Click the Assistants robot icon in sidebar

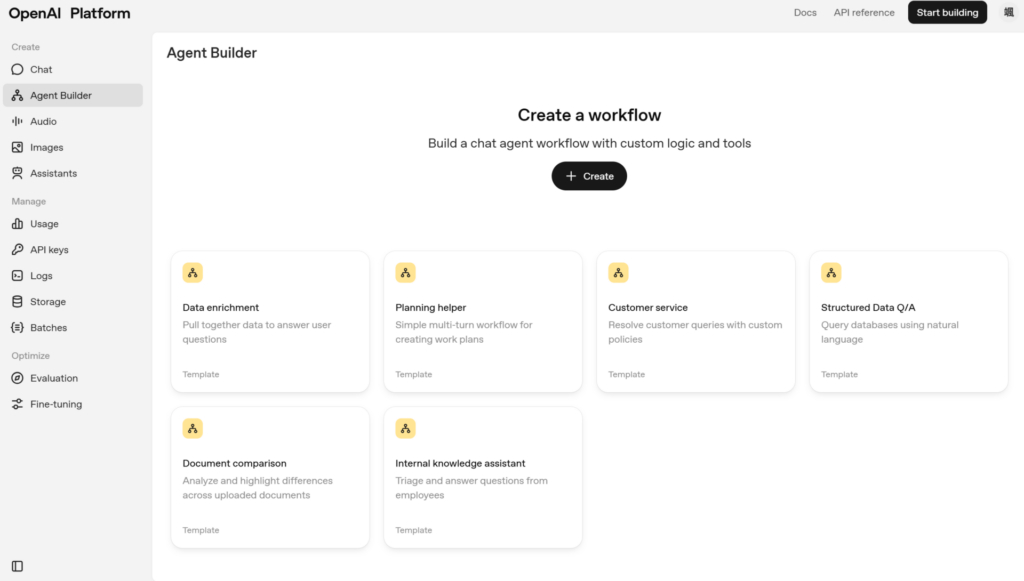click(x=17, y=174)
